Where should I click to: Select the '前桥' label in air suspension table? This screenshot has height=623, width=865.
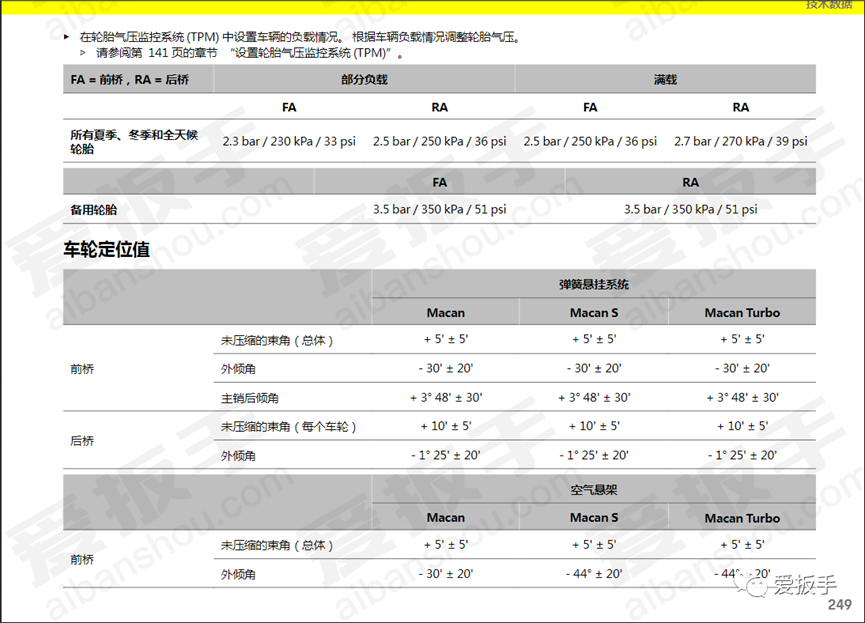coord(82,560)
